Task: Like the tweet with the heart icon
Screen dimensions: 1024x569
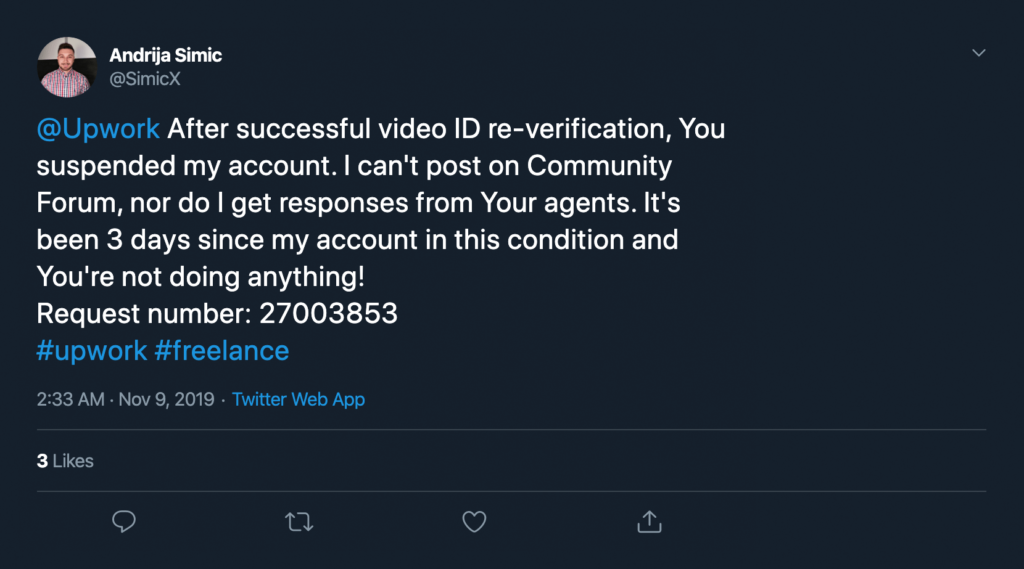Action: point(474,521)
